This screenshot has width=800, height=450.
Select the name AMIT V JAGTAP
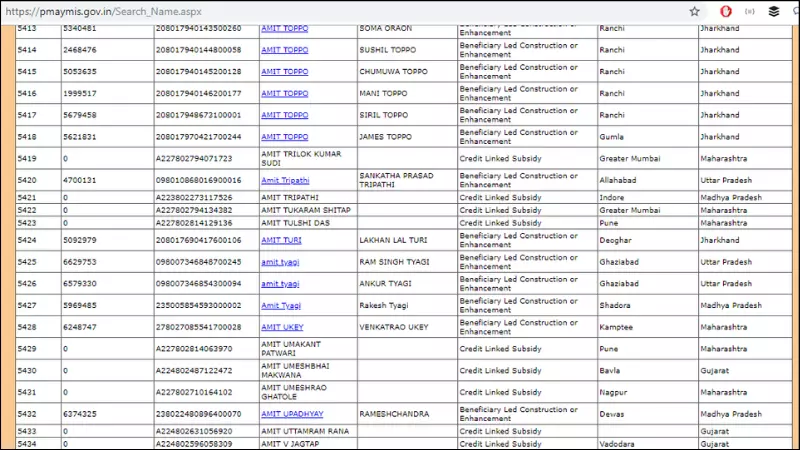pos(290,444)
